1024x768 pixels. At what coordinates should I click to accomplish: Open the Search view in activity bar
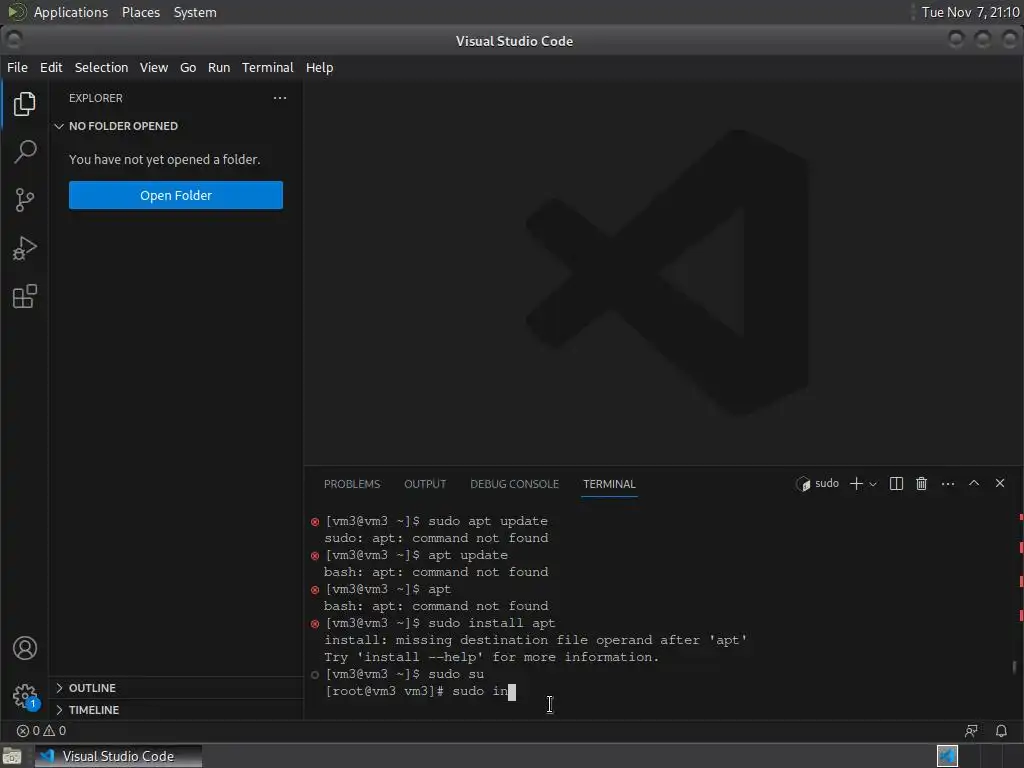click(x=24, y=152)
